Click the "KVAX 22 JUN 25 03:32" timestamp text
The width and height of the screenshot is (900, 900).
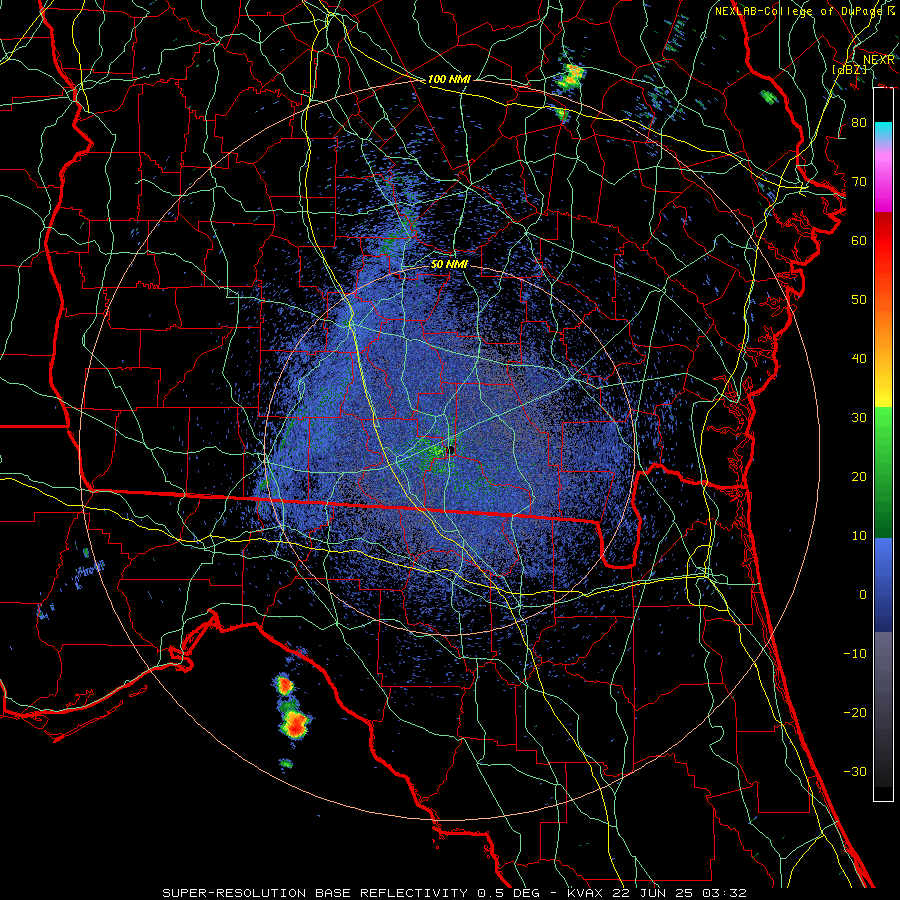pyautogui.click(x=657, y=893)
